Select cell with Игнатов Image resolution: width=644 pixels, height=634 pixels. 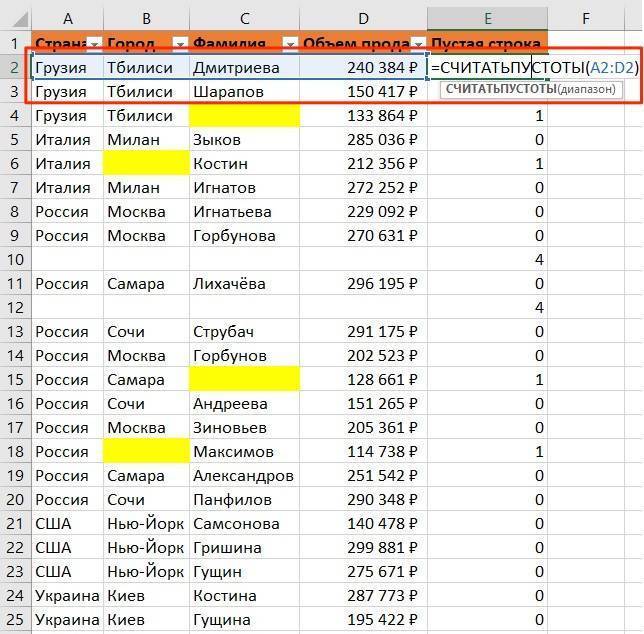244,188
